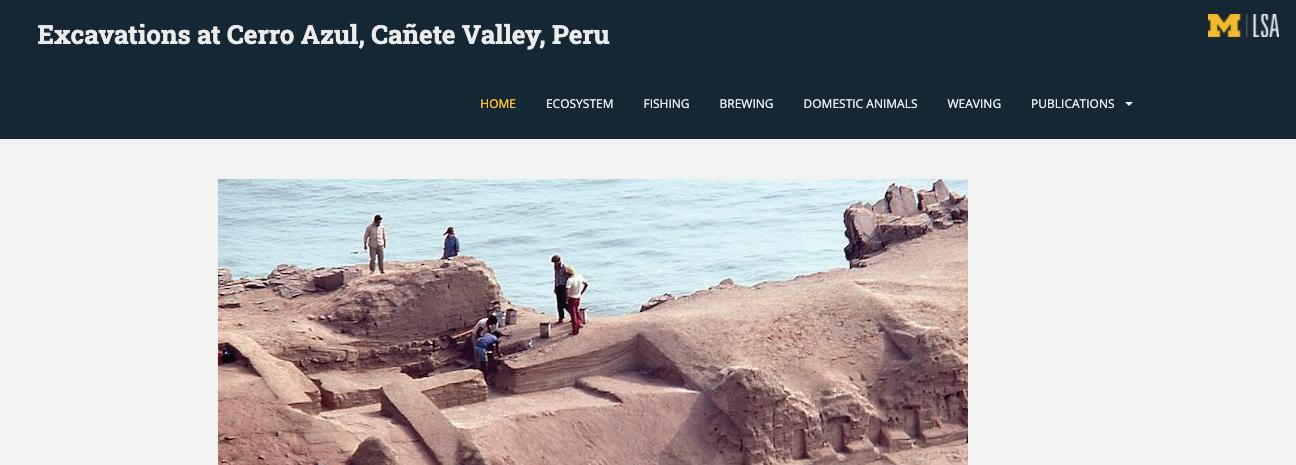Viewport: 1296px width, 465px height.
Task: Navigate to the Fishing section
Action: pos(666,104)
